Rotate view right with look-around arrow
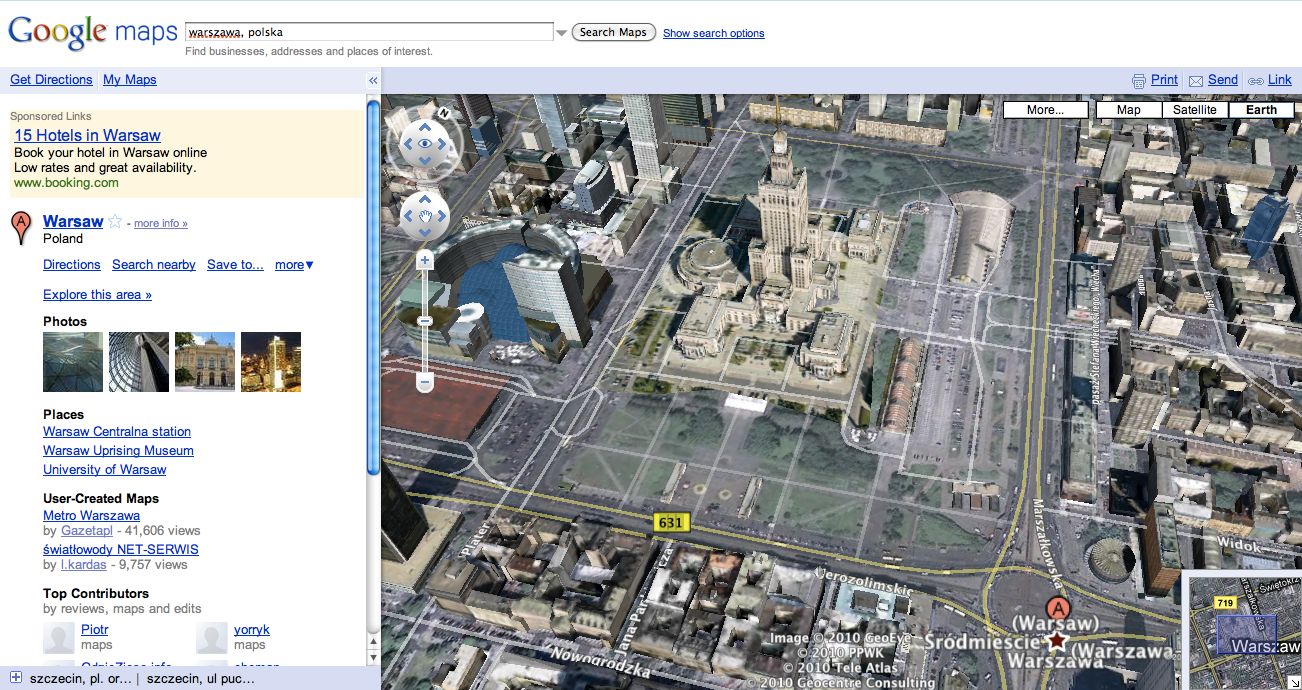This screenshot has height=690, width=1302. pos(444,145)
